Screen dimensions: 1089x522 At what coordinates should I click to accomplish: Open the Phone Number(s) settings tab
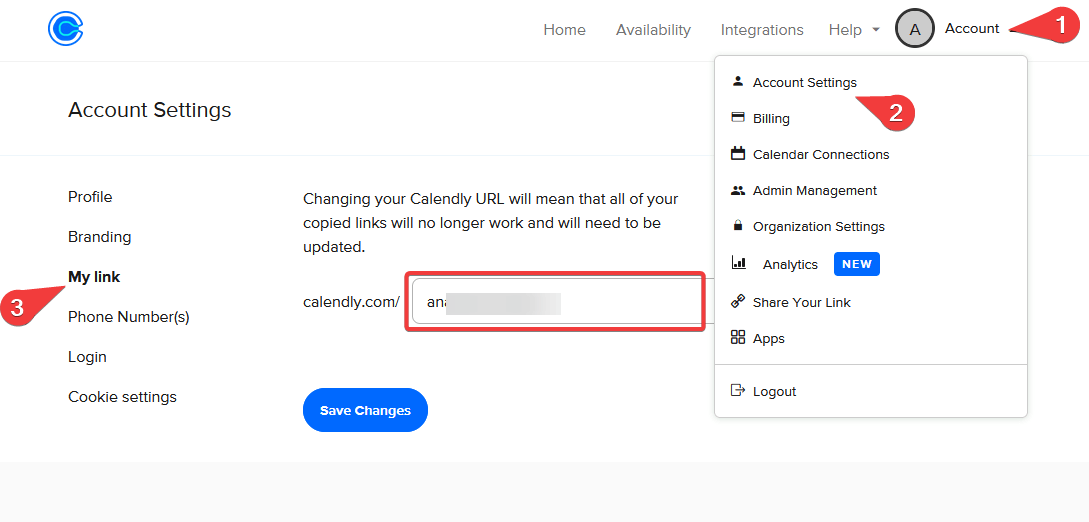128,317
